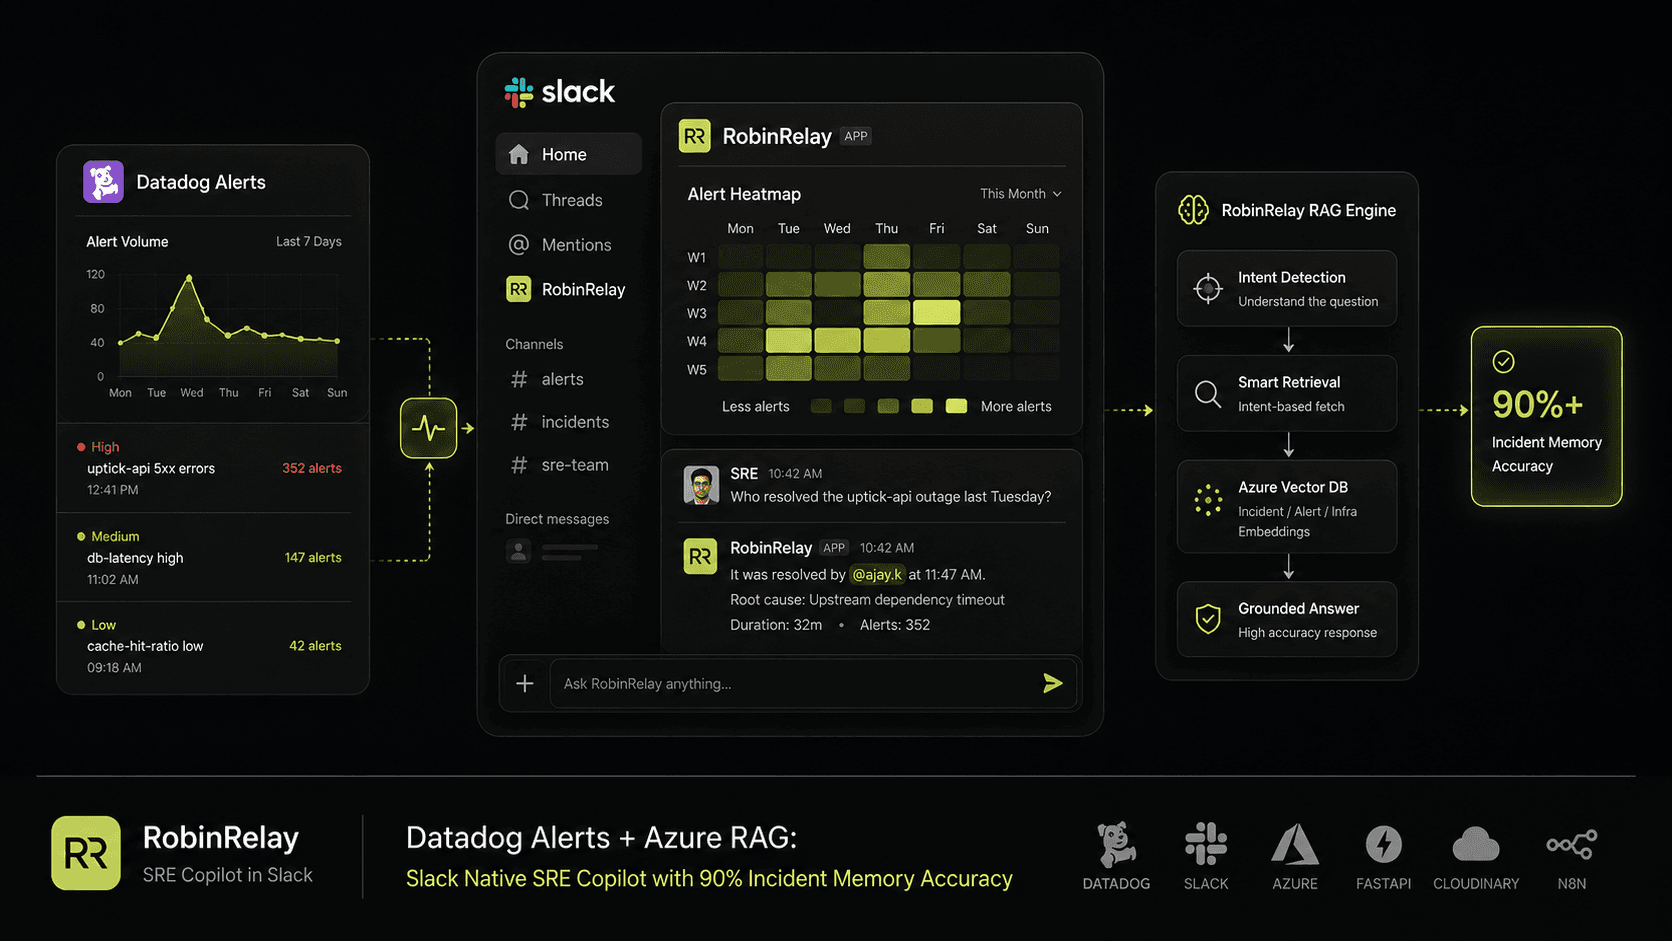Image resolution: width=1672 pixels, height=941 pixels.
Task: Click the darkest legend swatch near Less alerts
Action: 821,406
